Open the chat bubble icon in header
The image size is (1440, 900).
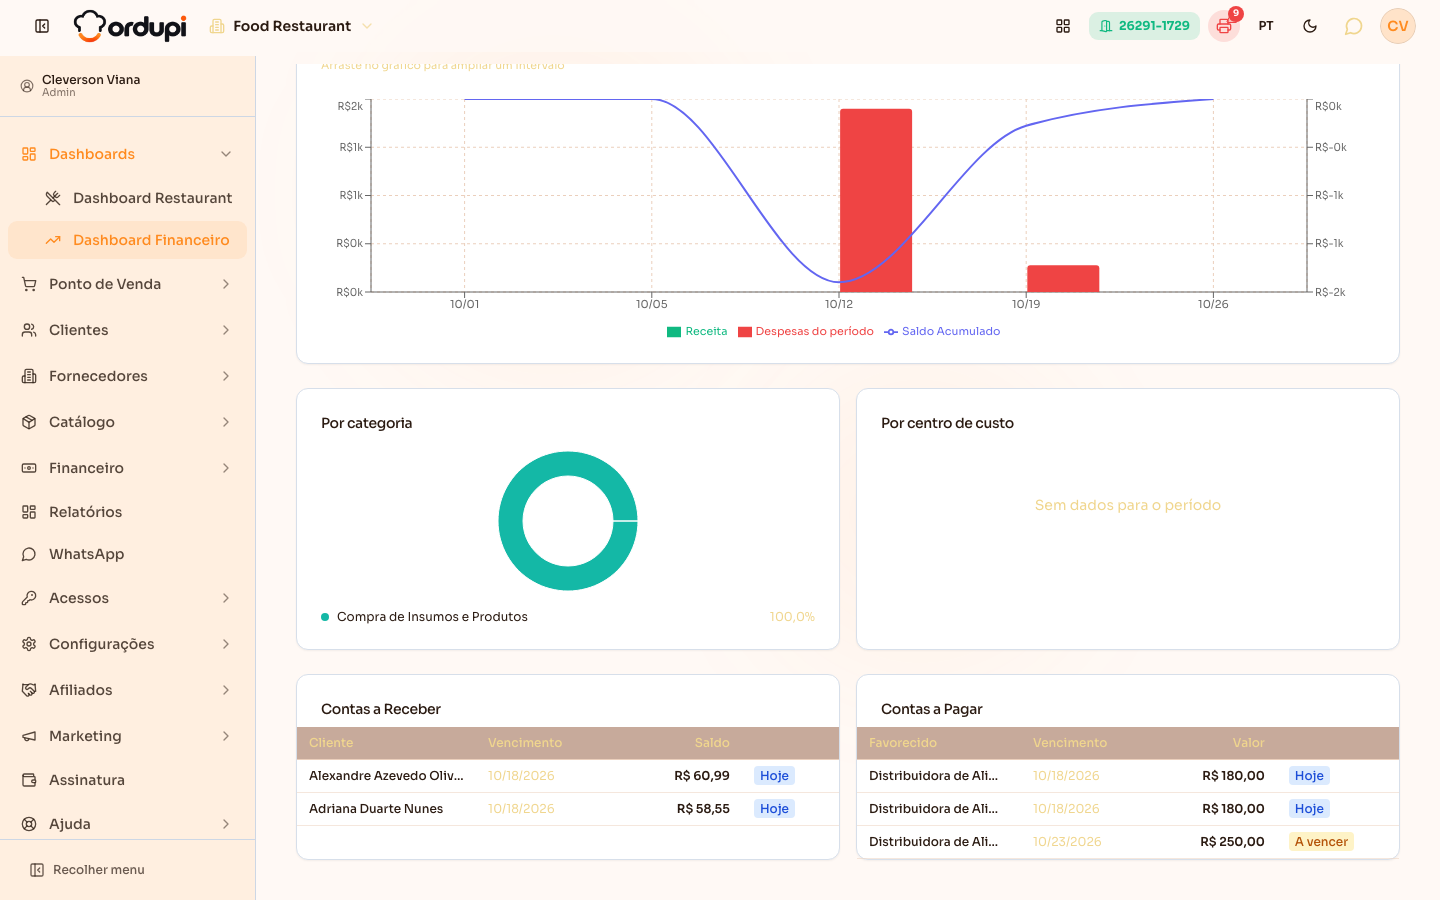tap(1353, 26)
